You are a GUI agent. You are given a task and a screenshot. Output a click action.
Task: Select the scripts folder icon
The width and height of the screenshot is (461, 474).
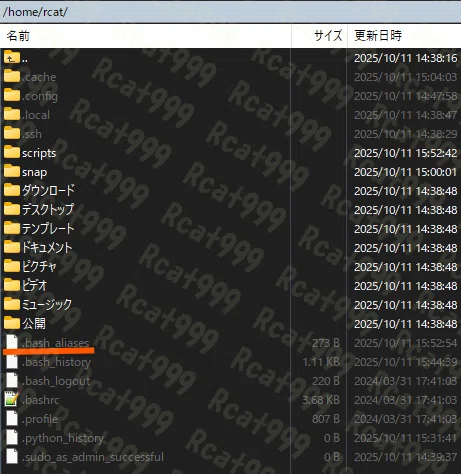[12, 153]
